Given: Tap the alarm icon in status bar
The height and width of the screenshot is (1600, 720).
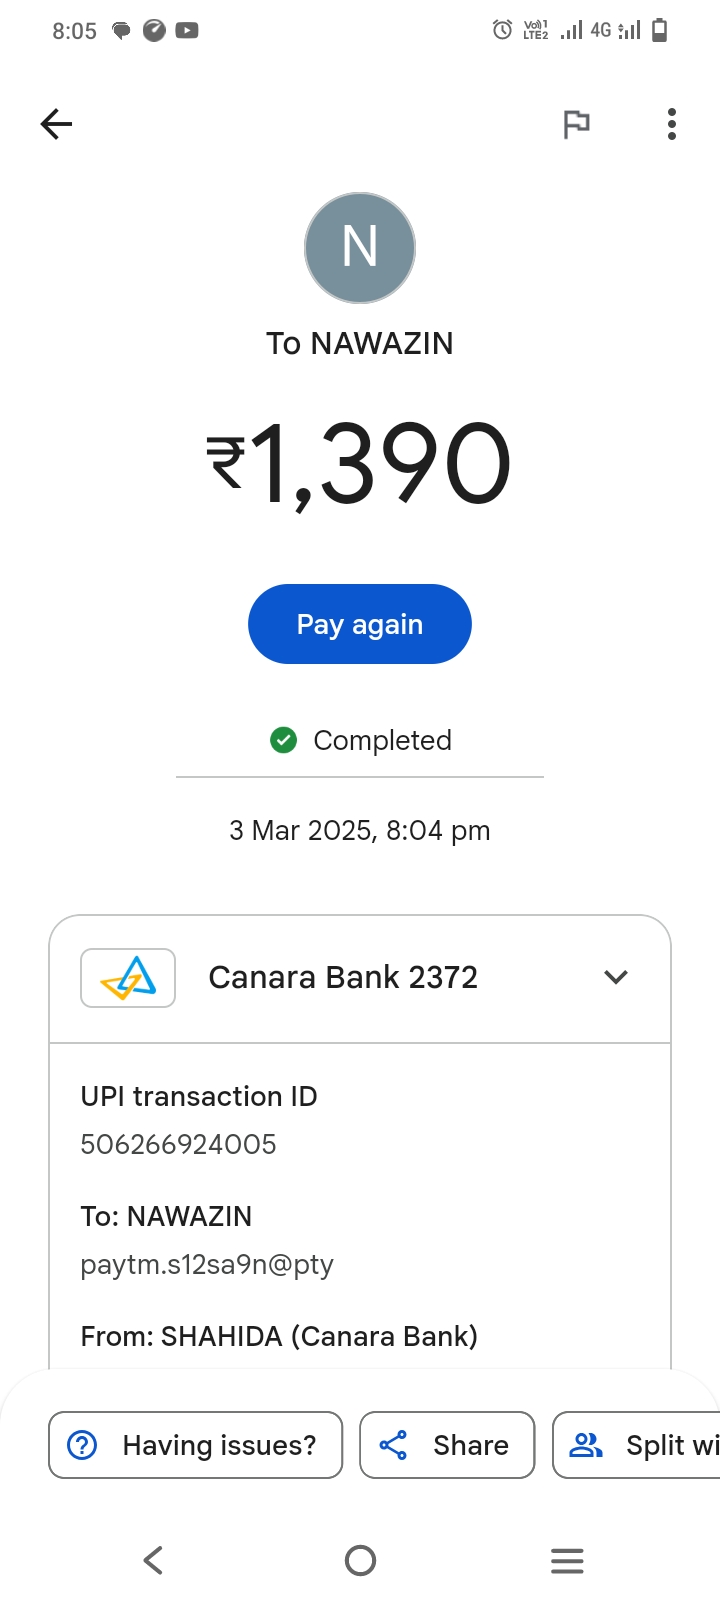Looking at the screenshot, I should 503,30.
